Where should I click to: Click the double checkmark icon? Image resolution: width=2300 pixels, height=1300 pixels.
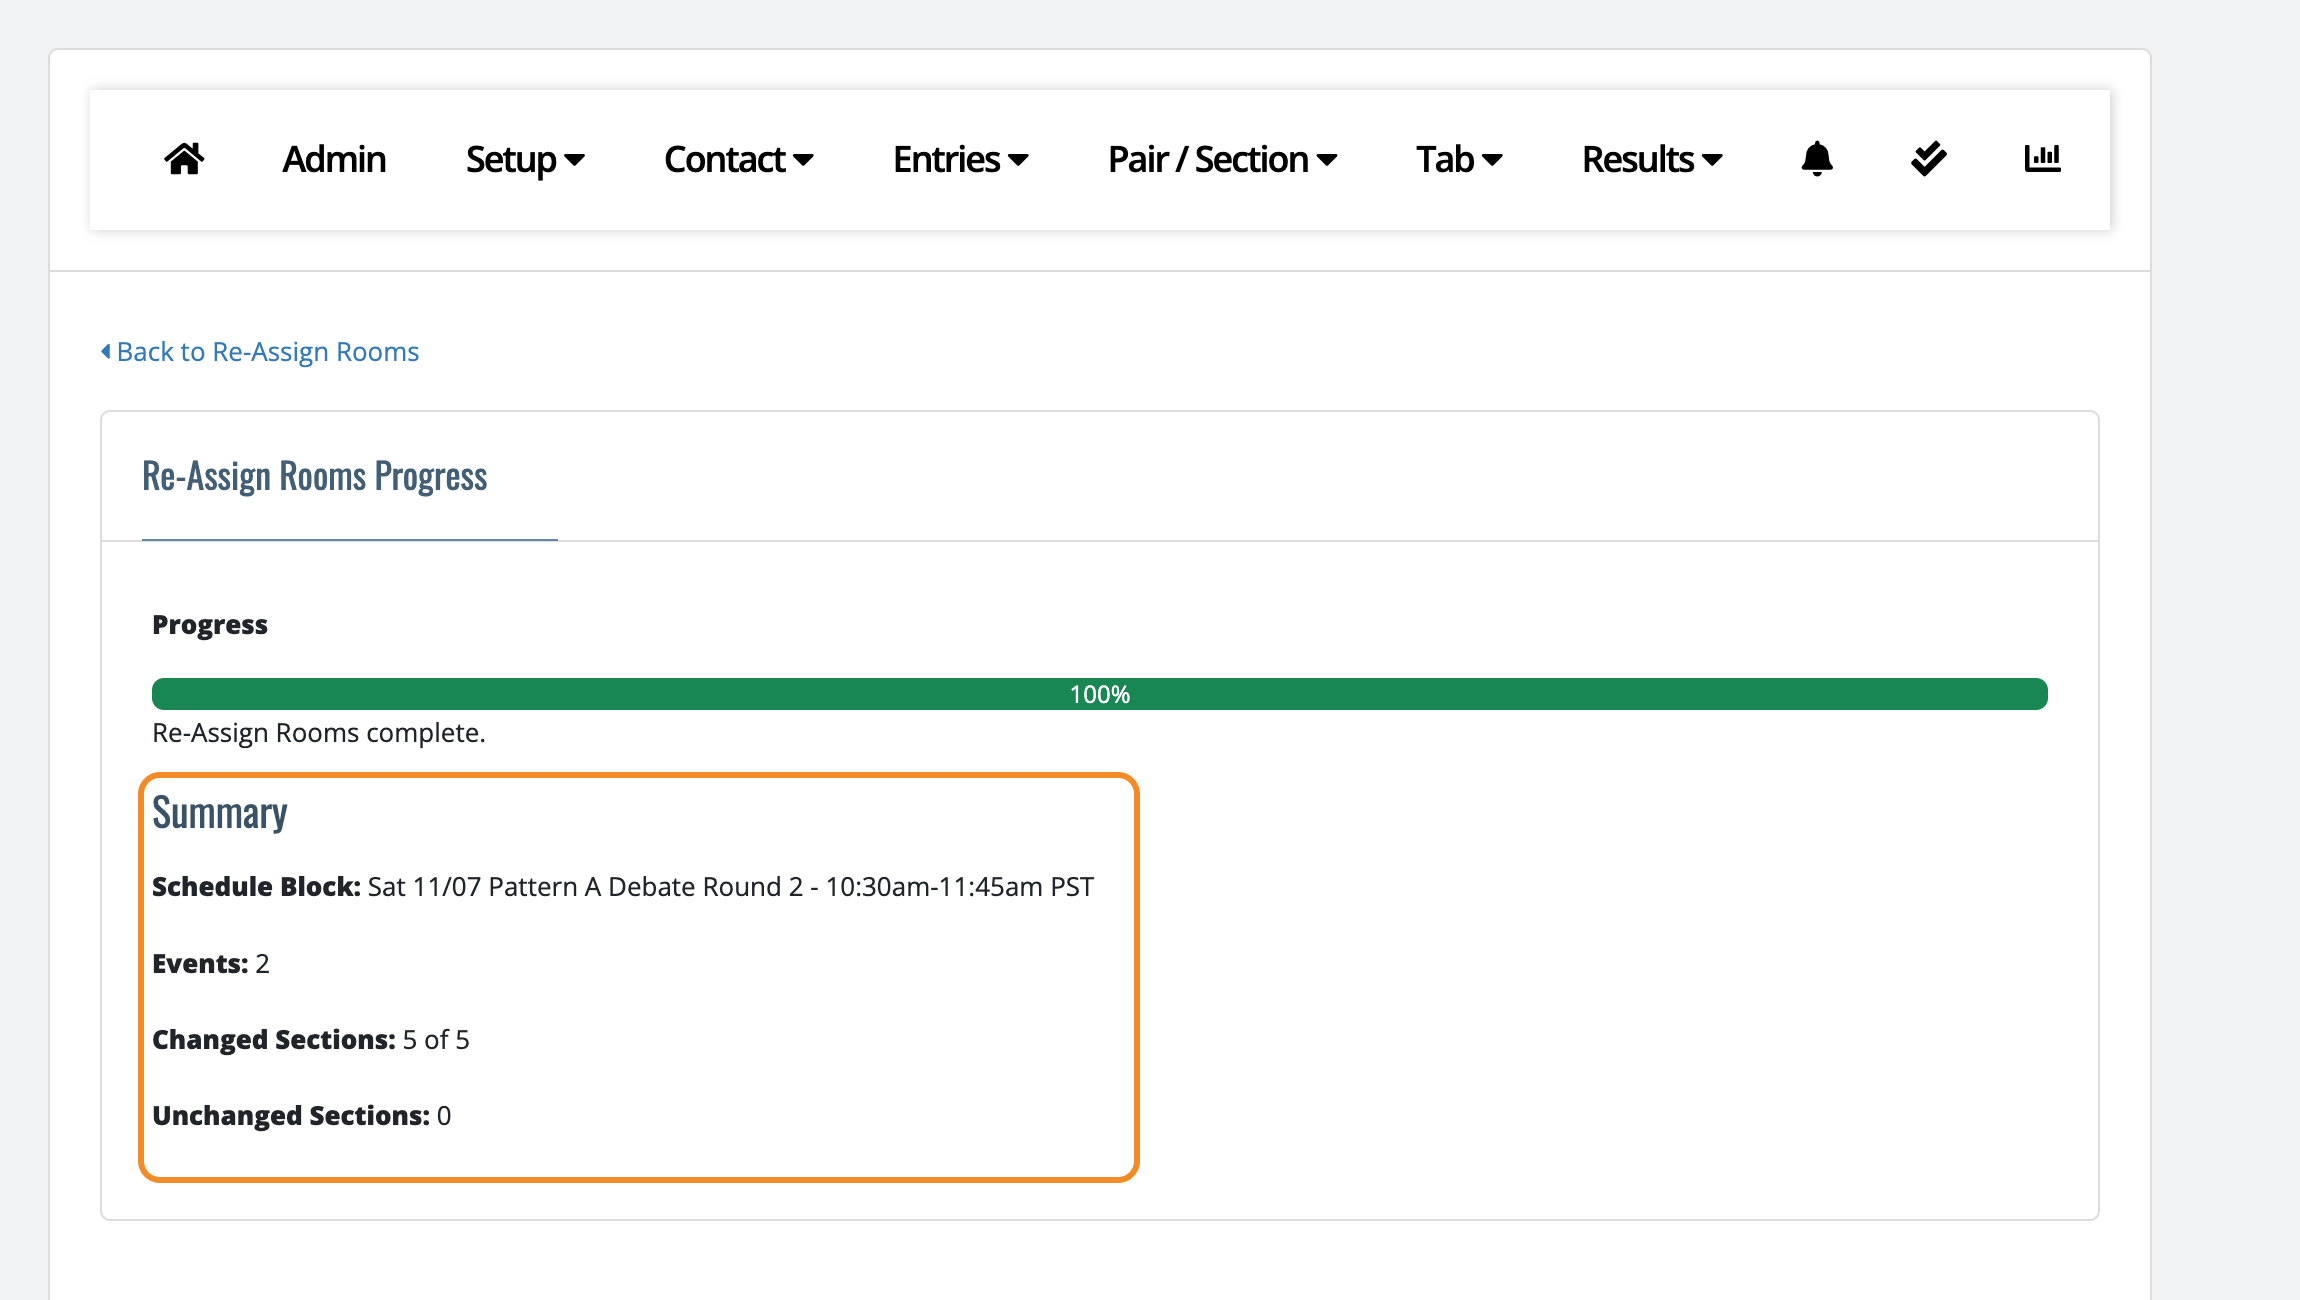click(x=1929, y=159)
